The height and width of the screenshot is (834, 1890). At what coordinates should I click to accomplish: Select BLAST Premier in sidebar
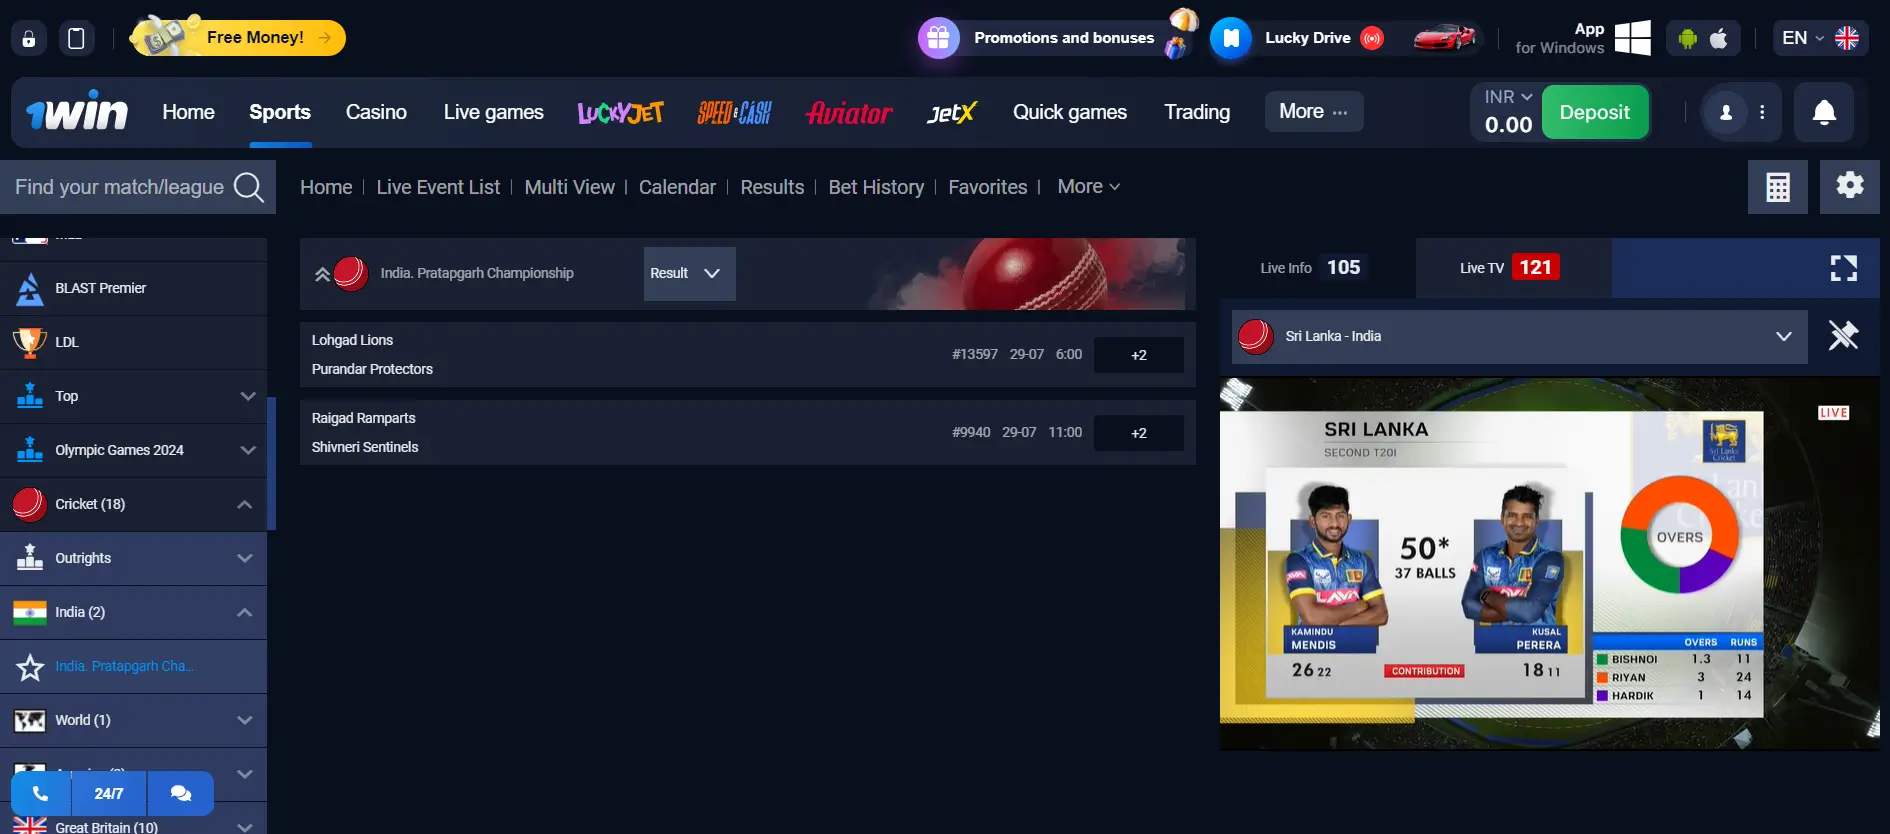tap(133, 288)
